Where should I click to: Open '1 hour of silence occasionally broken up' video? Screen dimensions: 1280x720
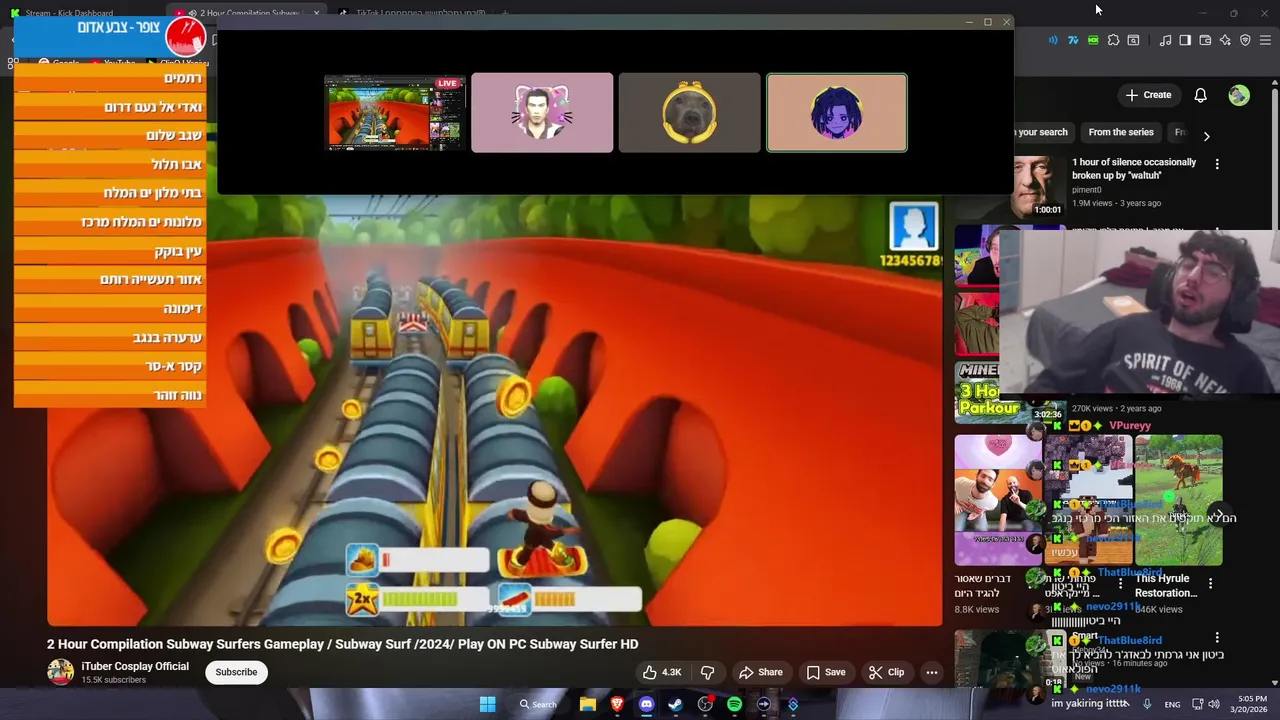click(x=1134, y=168)
